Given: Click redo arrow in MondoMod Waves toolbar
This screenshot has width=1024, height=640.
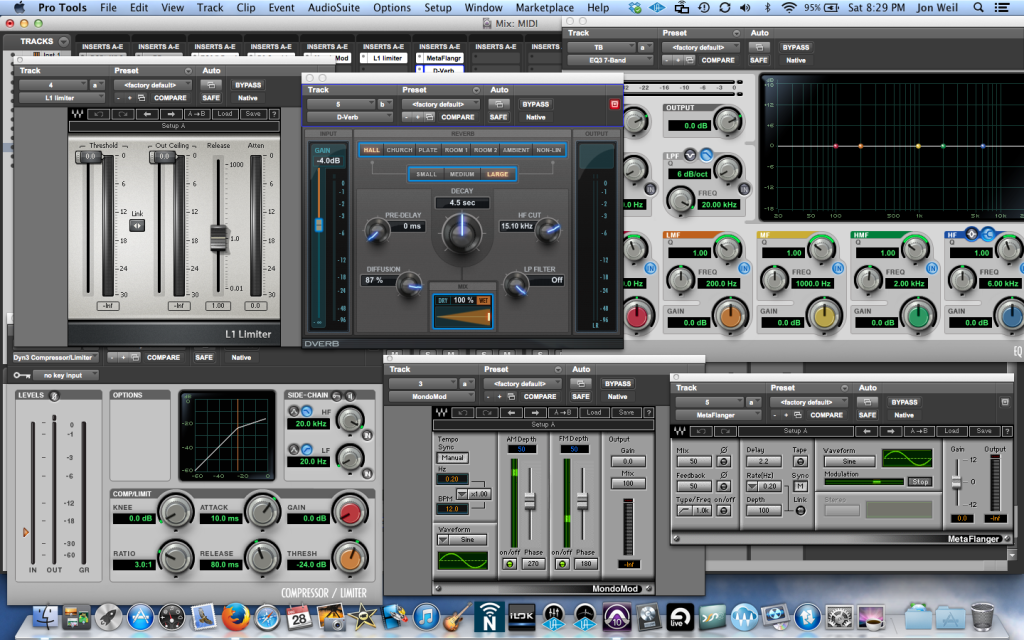Looking at the screenshot, I should coord(486,413).
